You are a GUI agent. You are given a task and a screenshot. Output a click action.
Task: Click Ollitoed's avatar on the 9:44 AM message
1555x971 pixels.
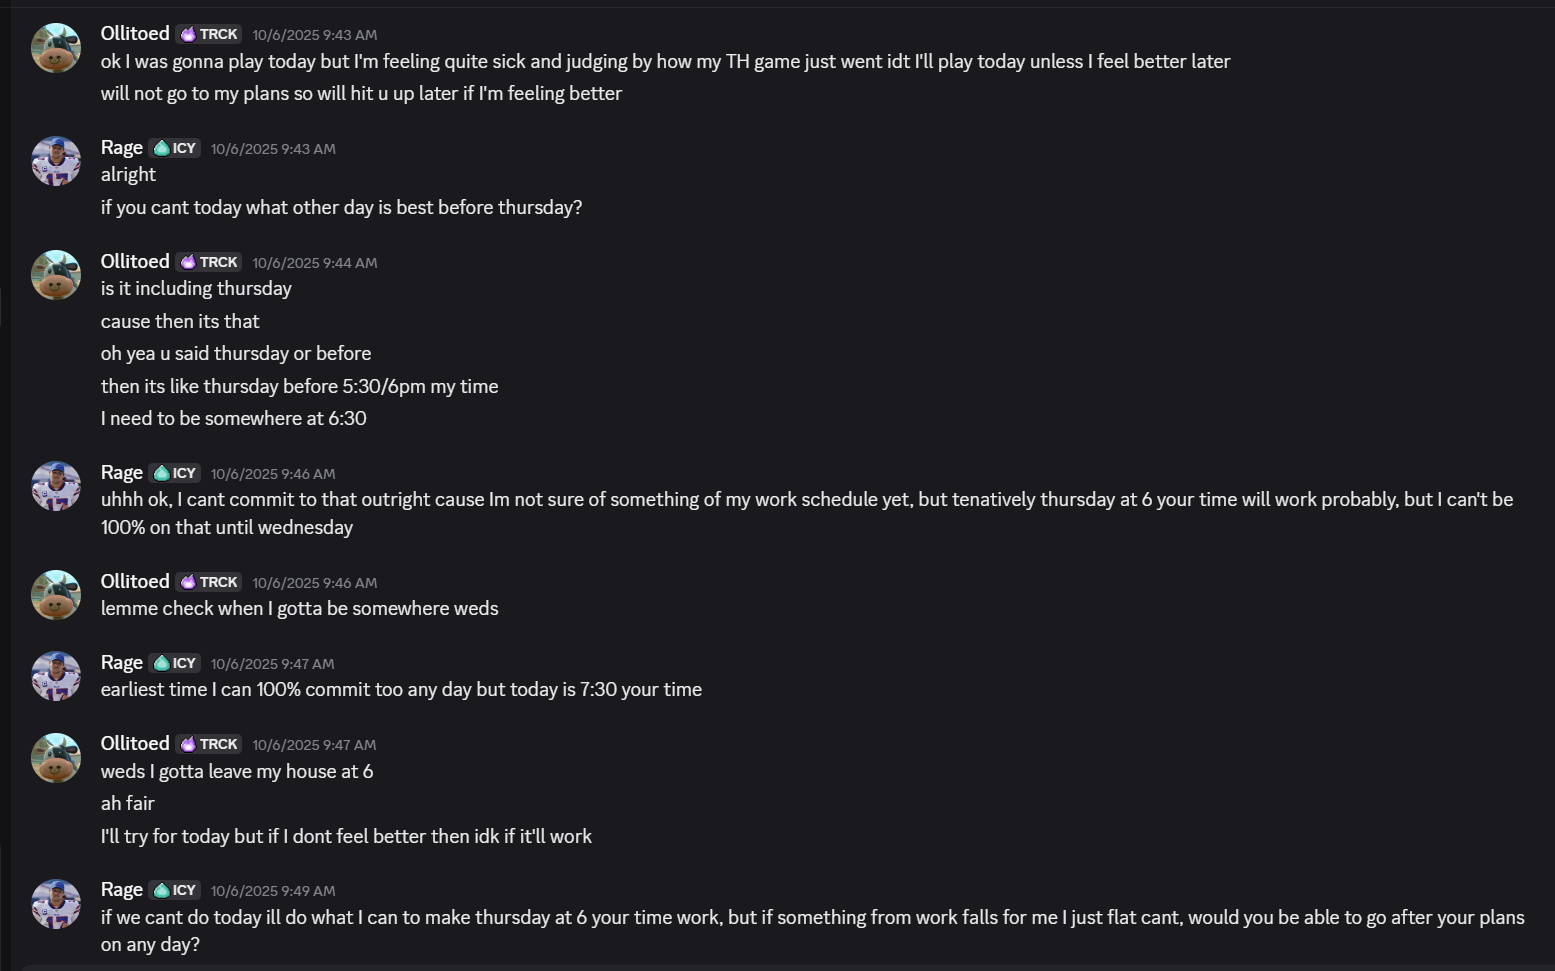(56, 276)
